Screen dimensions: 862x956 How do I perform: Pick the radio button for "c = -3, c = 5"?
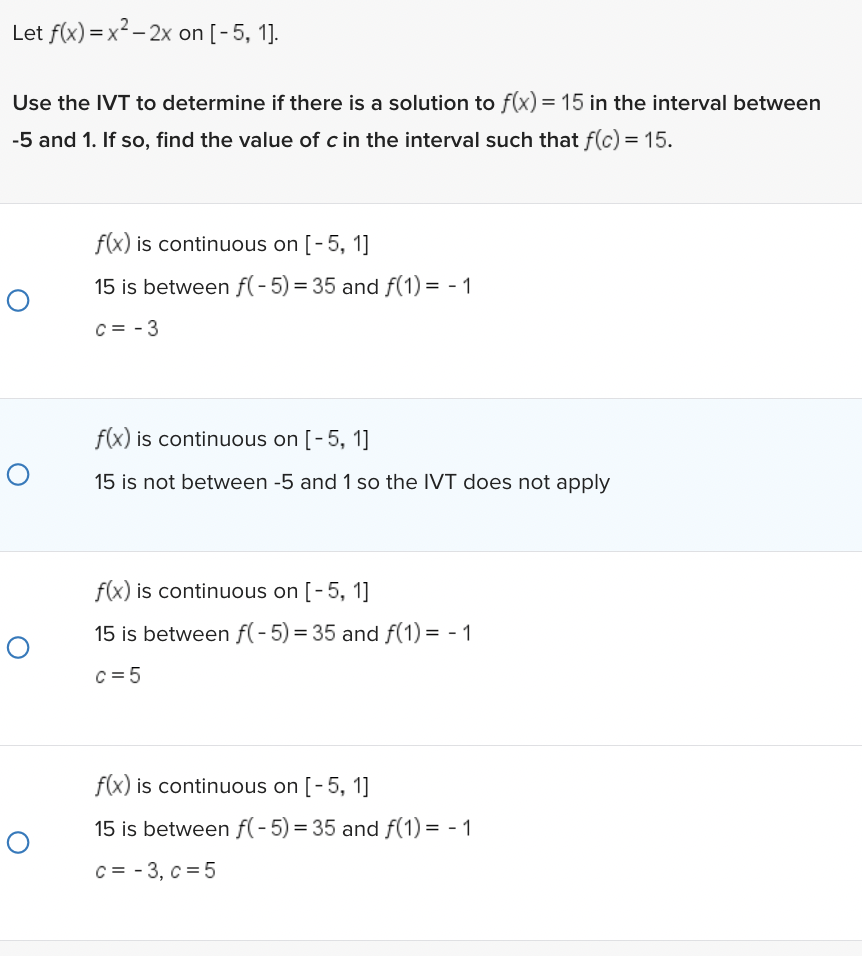pyautogui.click(x=16, y=843)
